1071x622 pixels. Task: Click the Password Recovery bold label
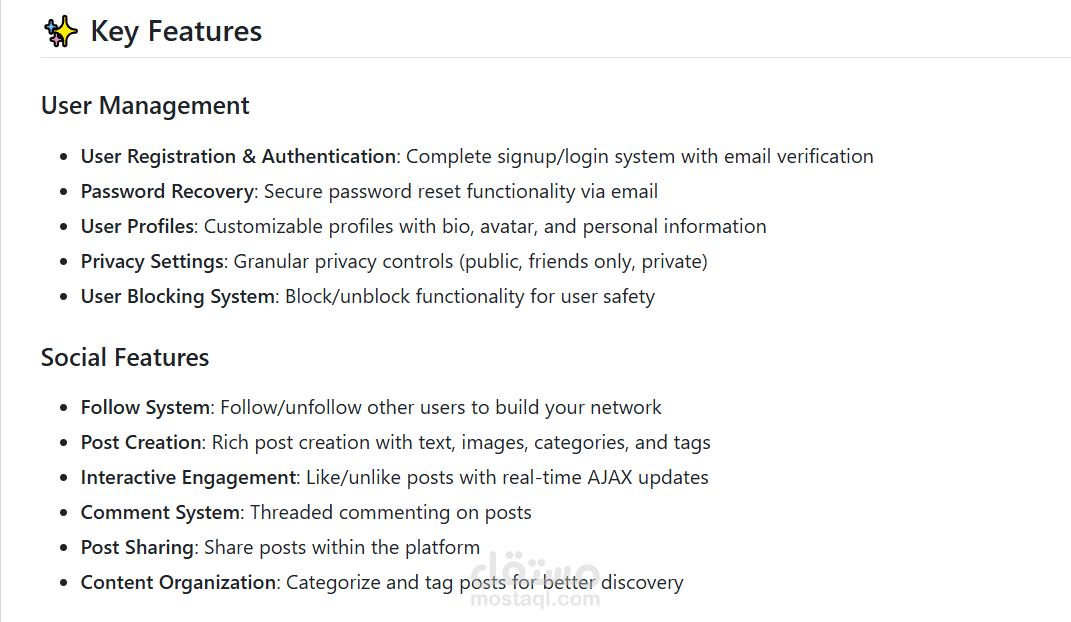tap(167, 192)
